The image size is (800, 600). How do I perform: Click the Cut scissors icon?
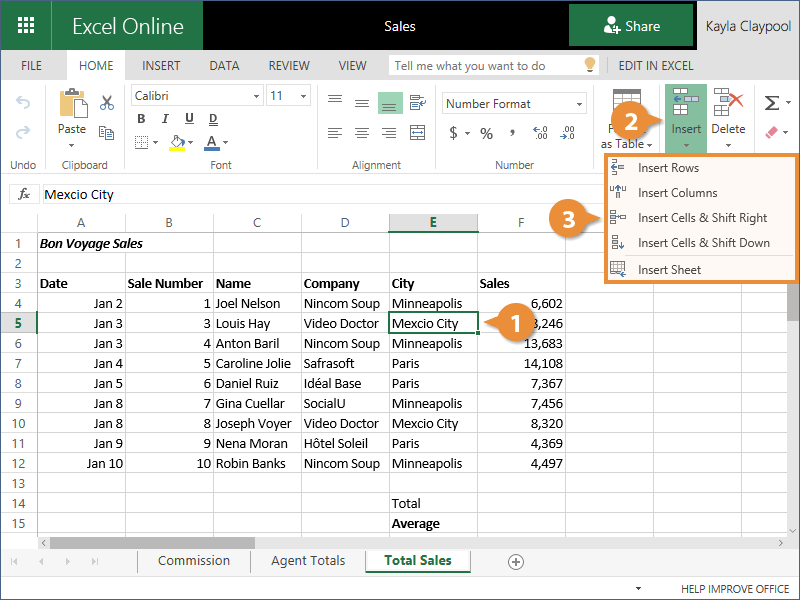pyautogui.click(x=107, y=102)
